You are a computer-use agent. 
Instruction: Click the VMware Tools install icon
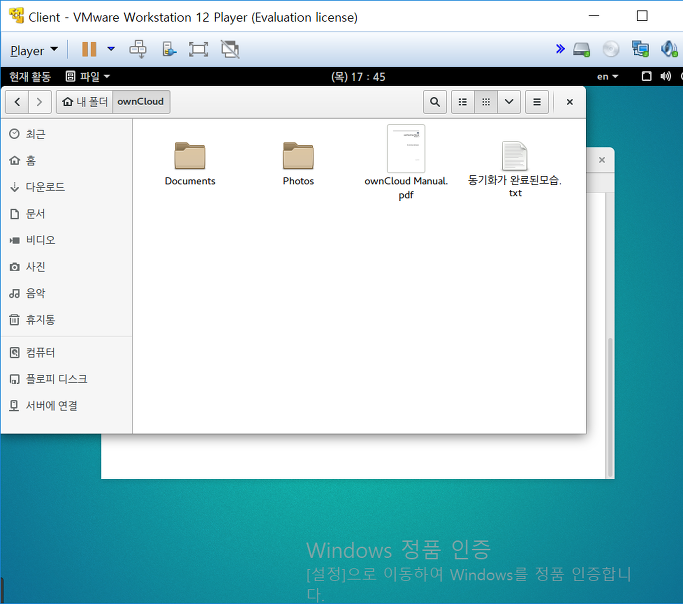[169, 49]
